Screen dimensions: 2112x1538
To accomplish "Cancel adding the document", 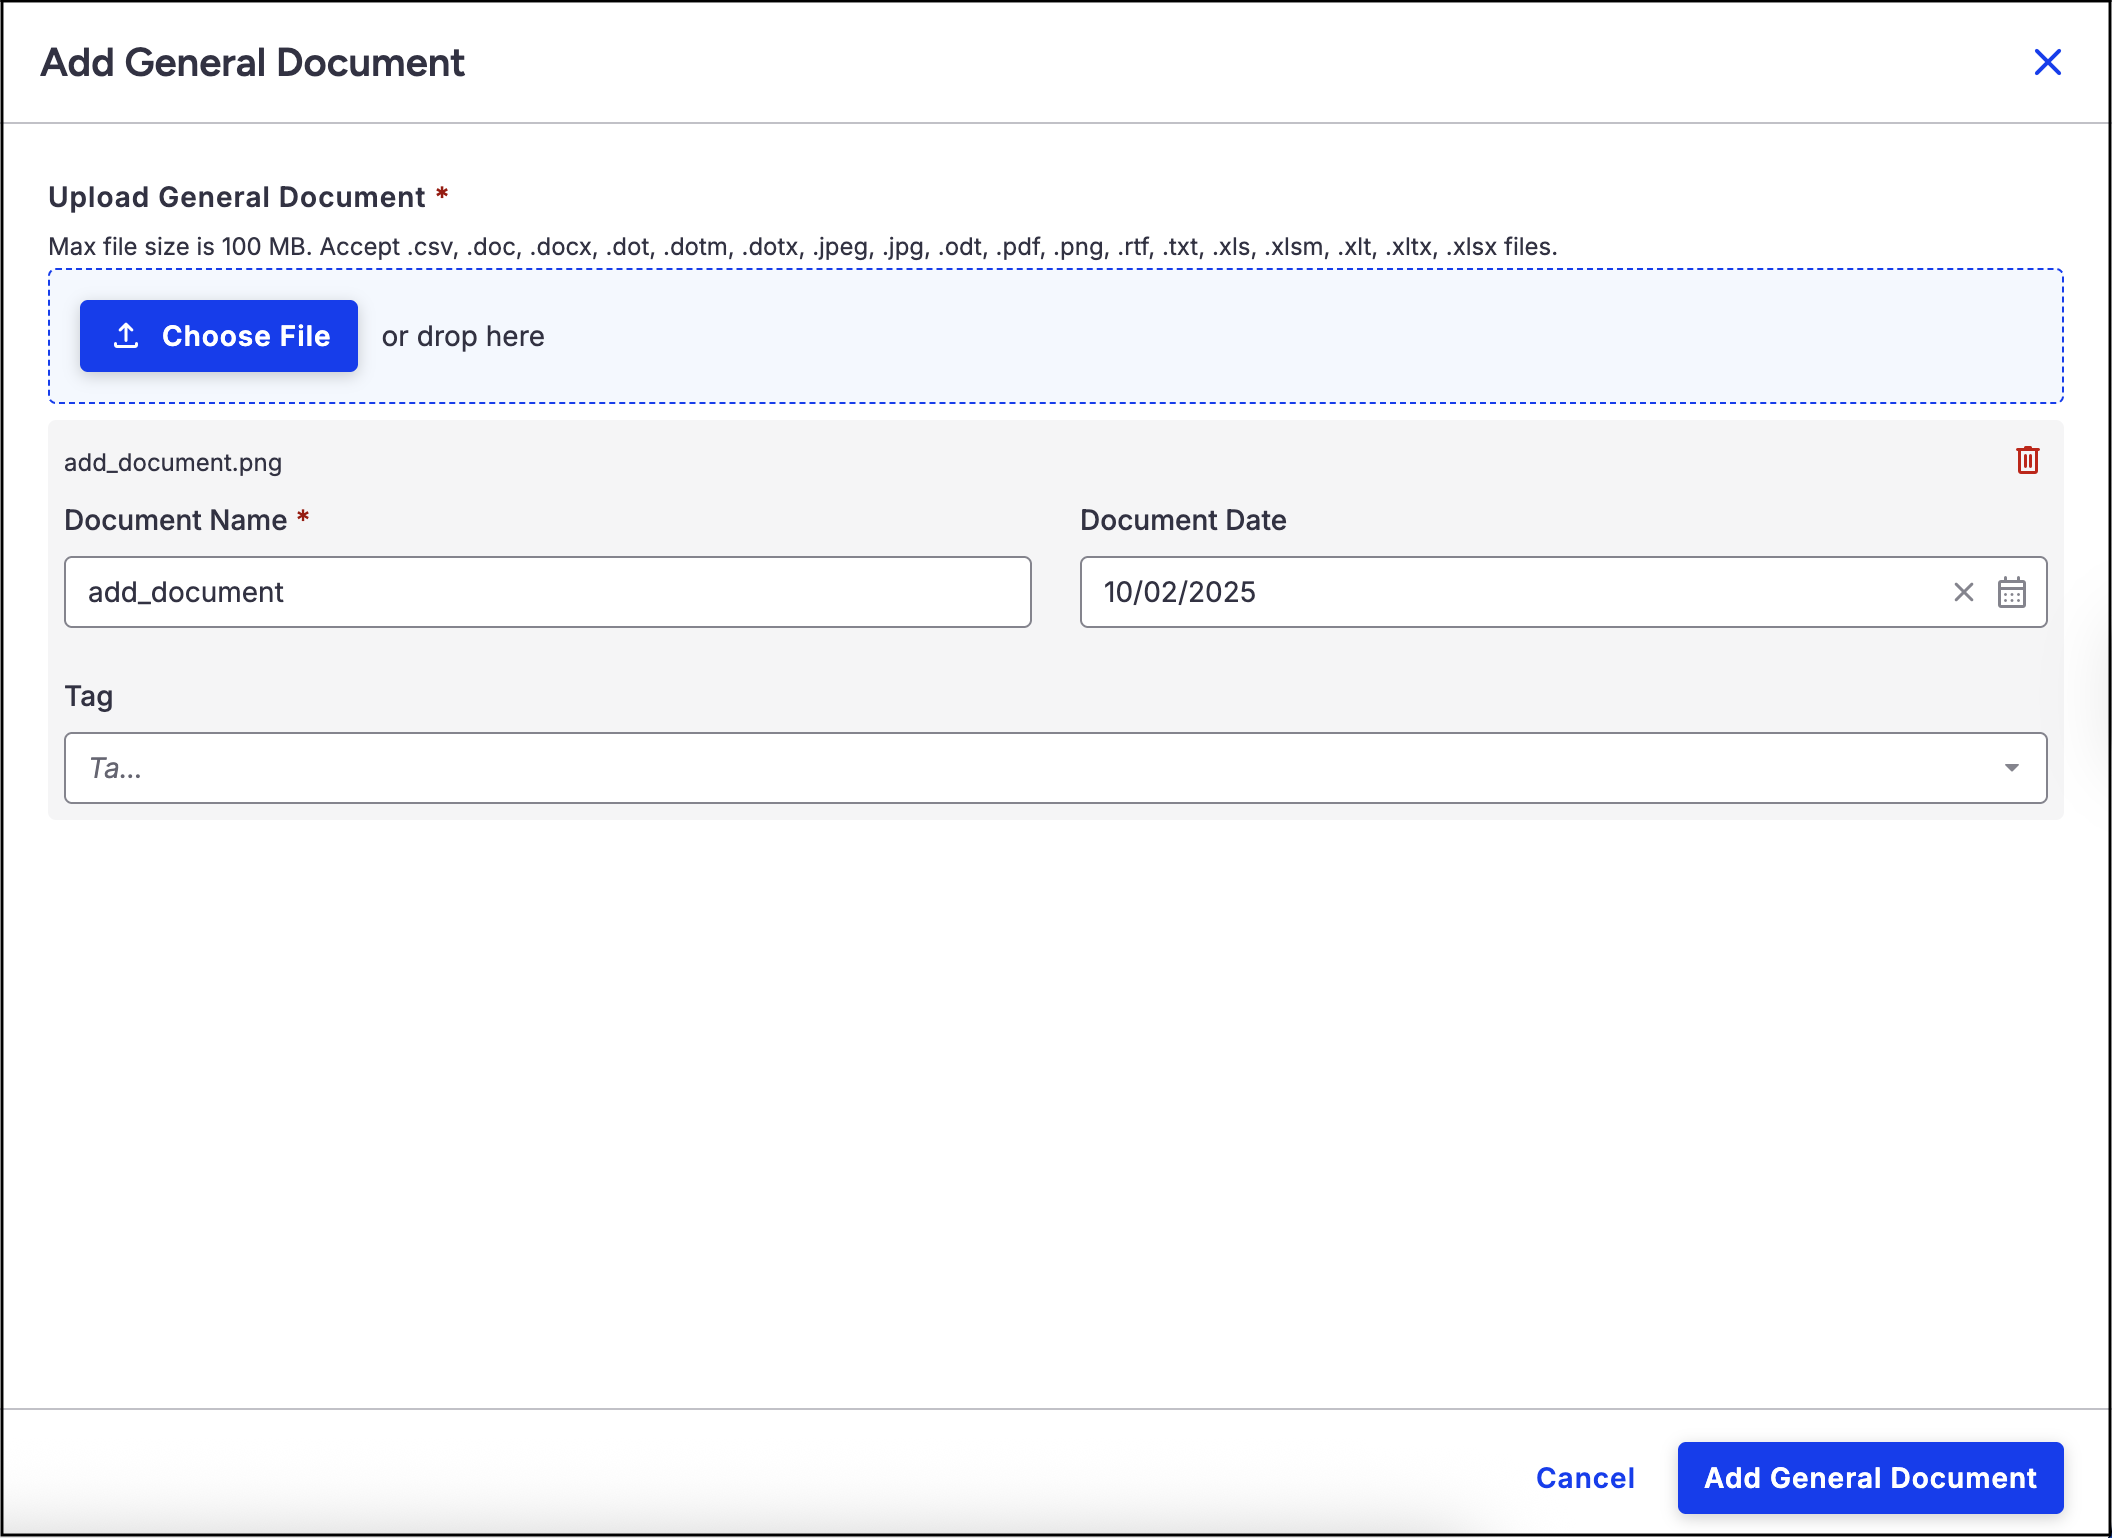I will pos(1585,1478).
